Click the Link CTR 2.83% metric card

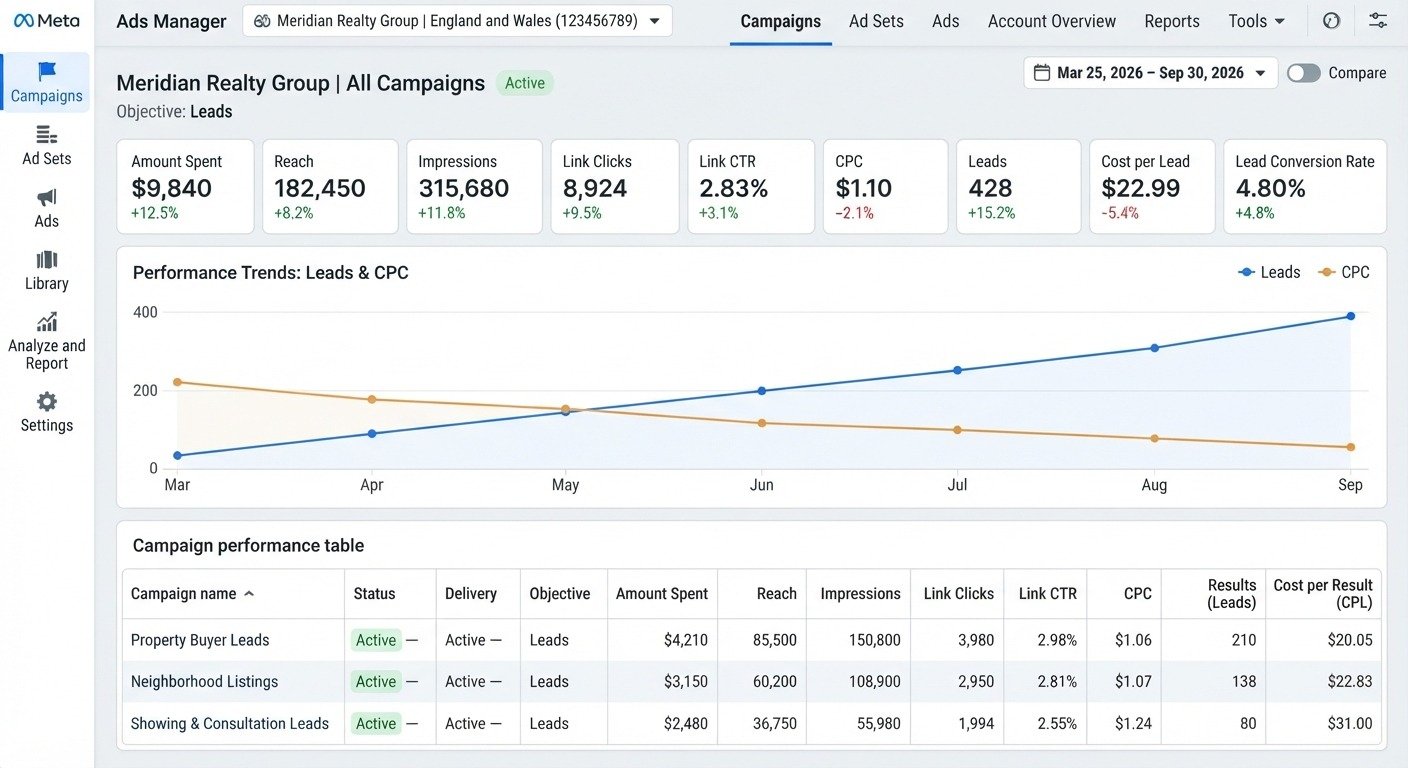pos(751,187)
